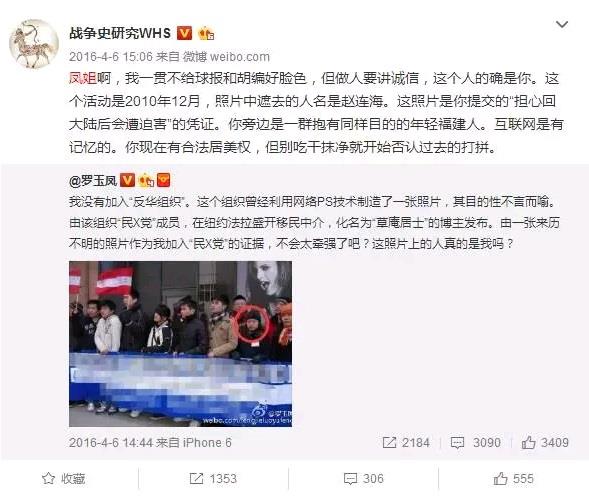589x500 pixels.
Task: Click the 战争史研究WHS profile avatar
Action: 34,44
